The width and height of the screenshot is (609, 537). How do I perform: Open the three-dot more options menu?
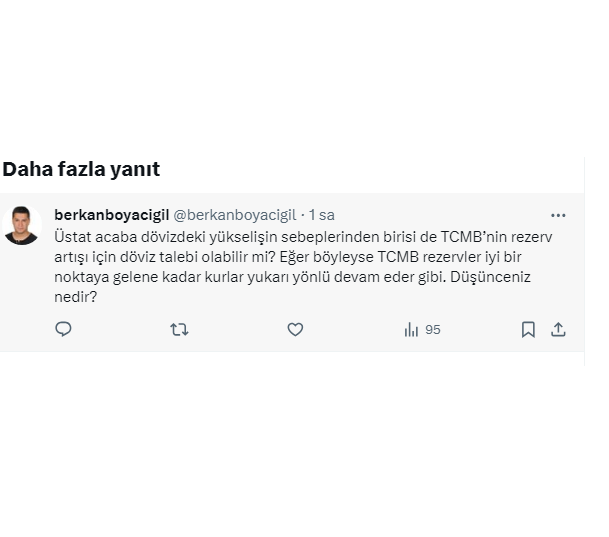[558, 215]
